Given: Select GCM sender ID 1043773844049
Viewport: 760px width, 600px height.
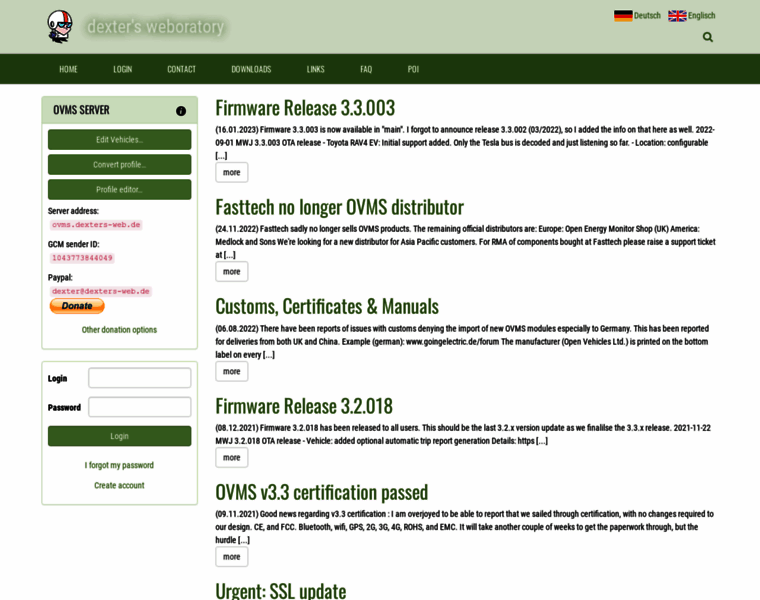Looking at the screenshot, I should click(x=82, y=258).
